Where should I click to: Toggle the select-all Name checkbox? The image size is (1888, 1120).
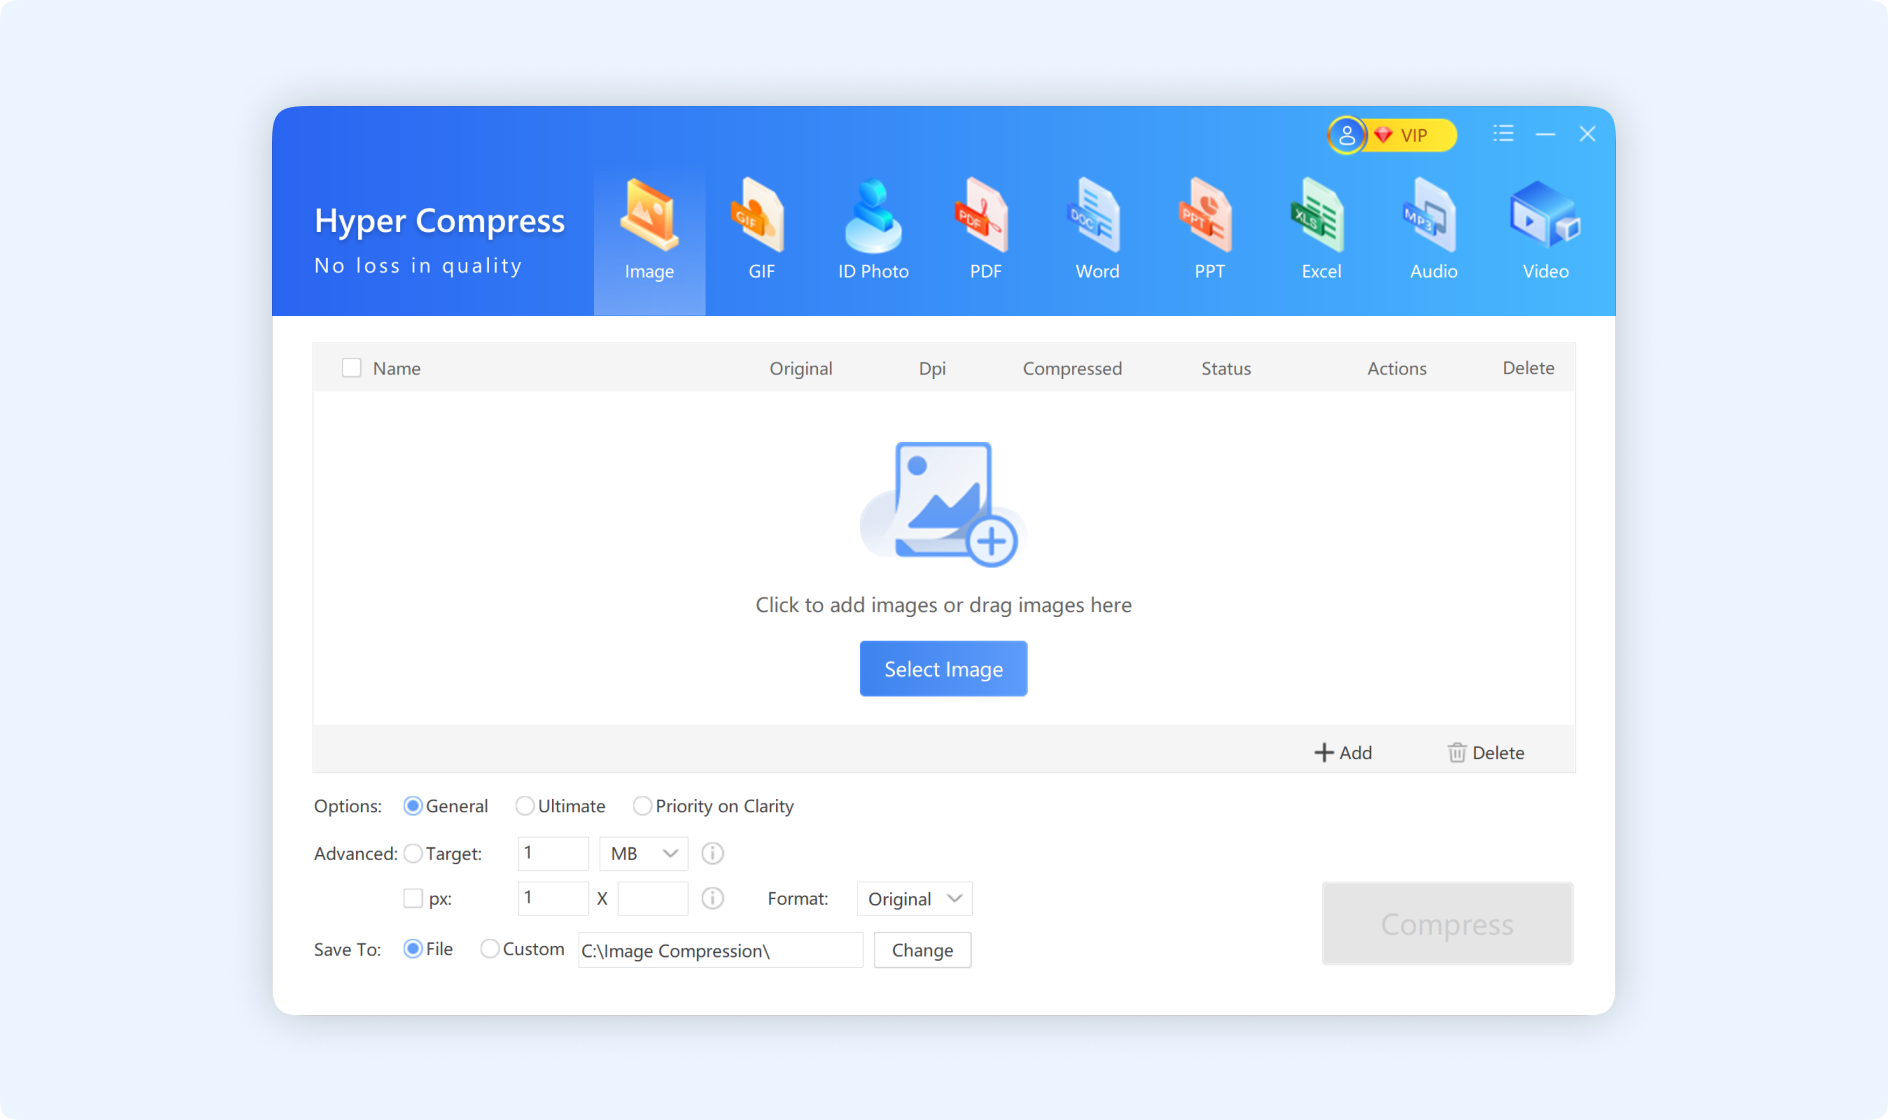pyautogui.click(x=351, y=368)
